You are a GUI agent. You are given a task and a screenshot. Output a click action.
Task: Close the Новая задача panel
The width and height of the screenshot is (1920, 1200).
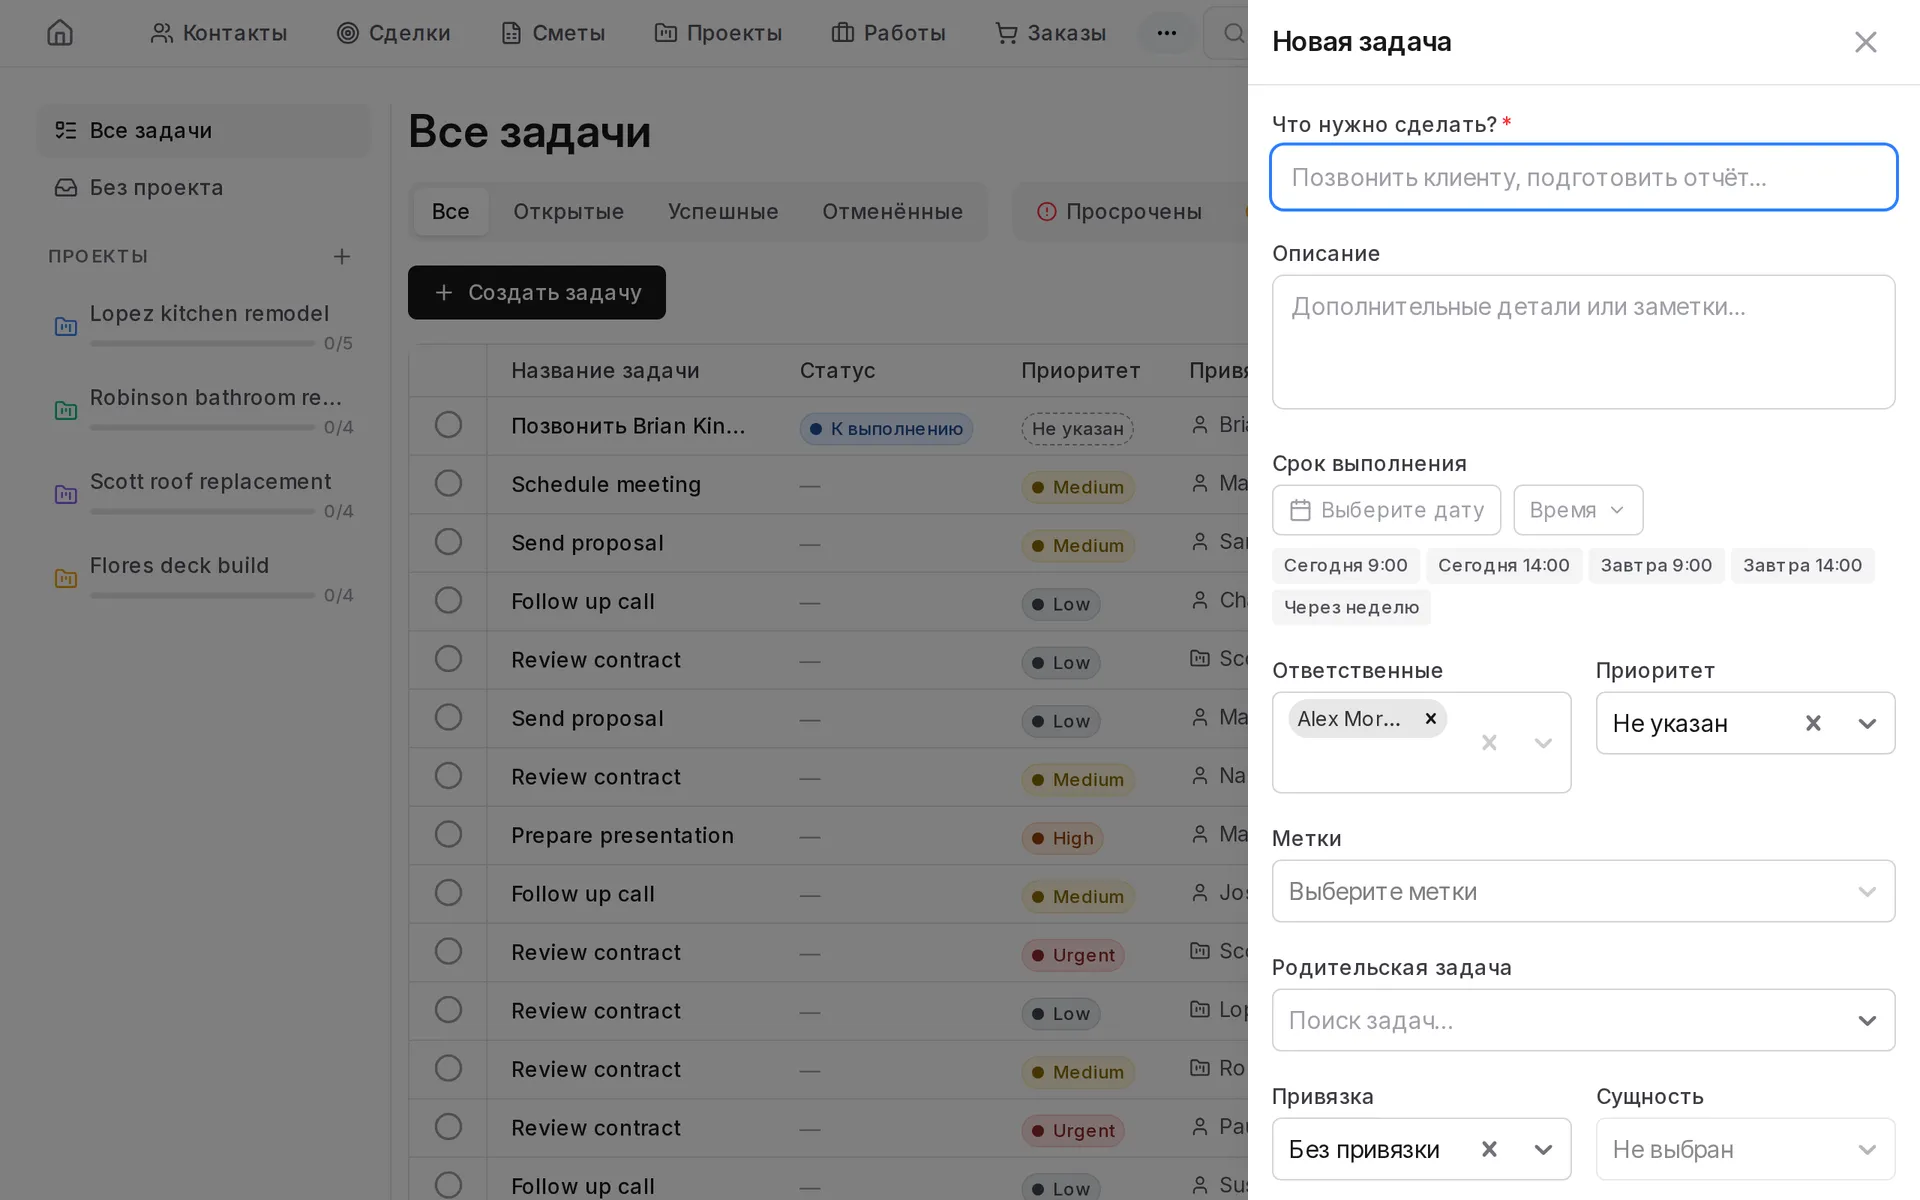point(1865,42)
